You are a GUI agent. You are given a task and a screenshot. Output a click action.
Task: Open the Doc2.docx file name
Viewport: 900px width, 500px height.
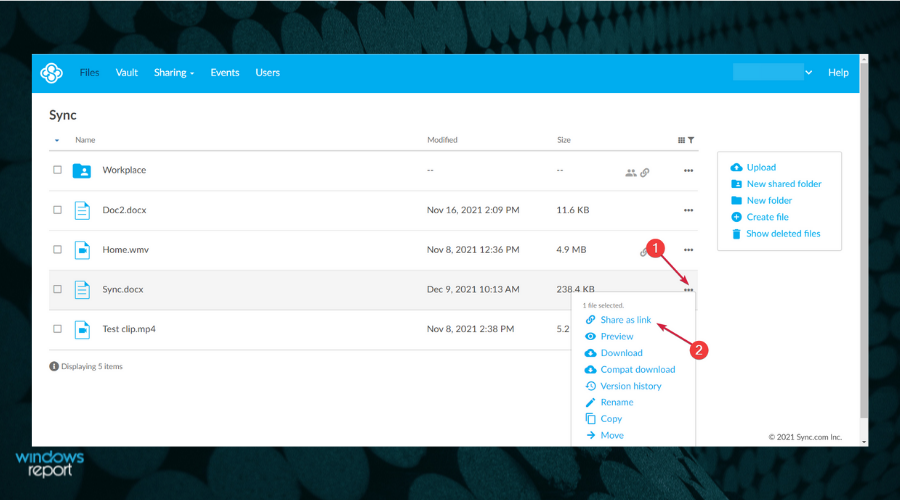(124, 210)
